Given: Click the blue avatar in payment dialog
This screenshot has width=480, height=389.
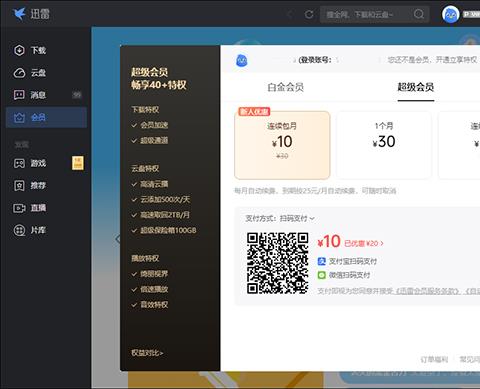Looking at the screenshot, I should (x=242, y=60).
